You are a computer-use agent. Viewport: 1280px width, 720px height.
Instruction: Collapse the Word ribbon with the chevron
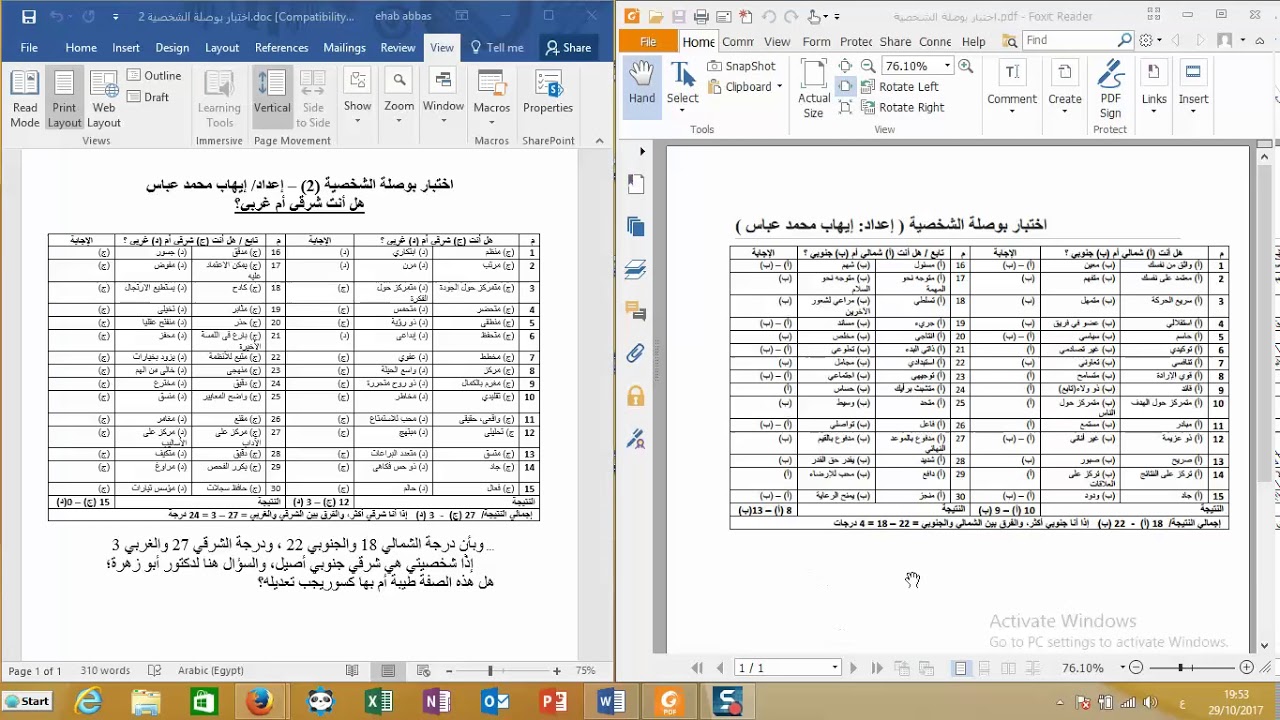pos(600,141)
